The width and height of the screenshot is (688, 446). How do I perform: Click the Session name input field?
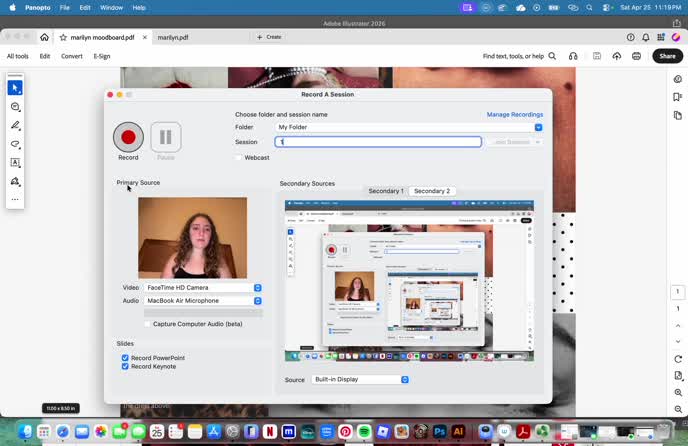(x=378, y=142)
